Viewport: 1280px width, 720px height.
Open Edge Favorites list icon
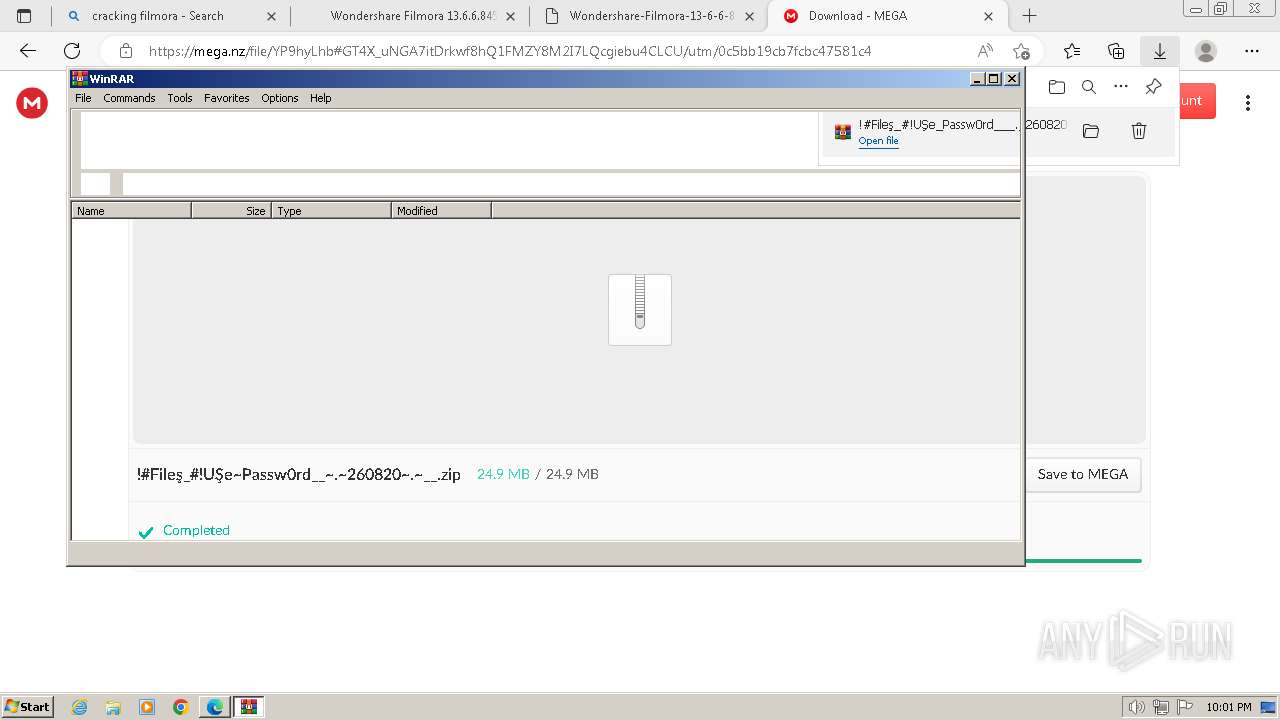pos(1072,51)
